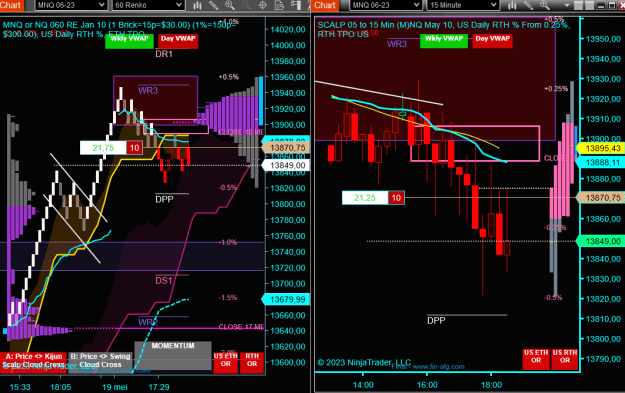Click DPP label on right chart
Viewport: 625px width, 393px height.
[436, 320]
